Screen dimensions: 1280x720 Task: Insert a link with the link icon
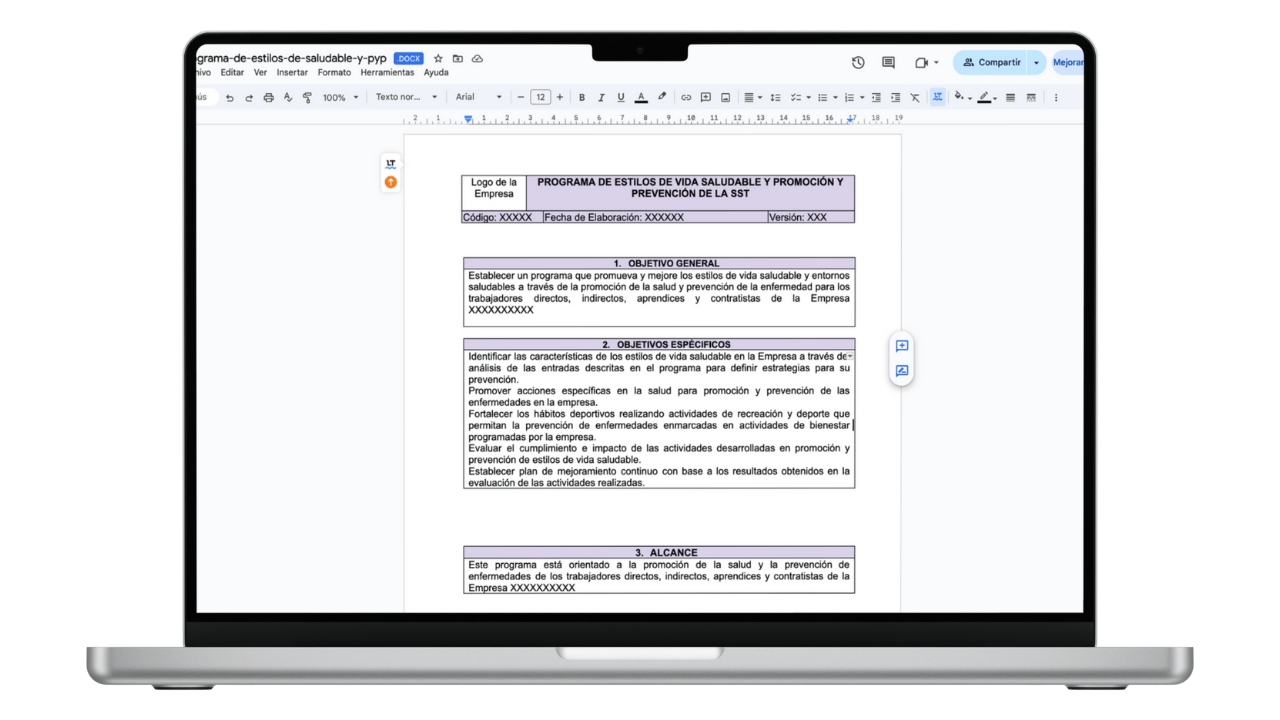coord(686,97)
